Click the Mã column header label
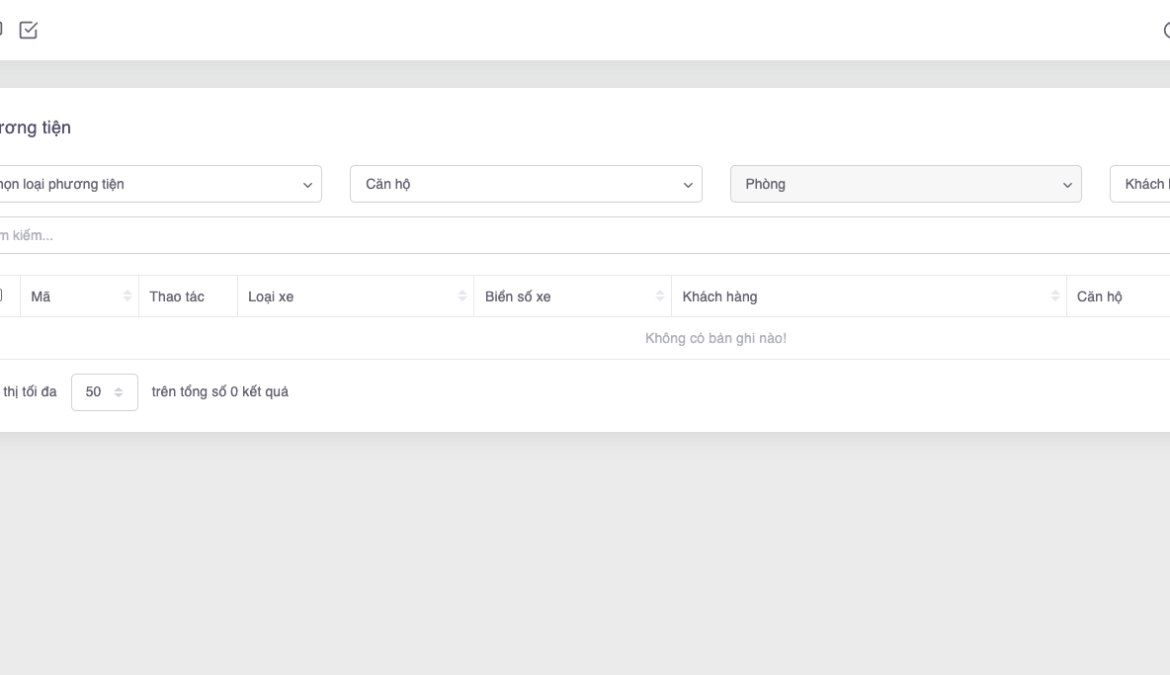The height and width of the screenshot is (675, 1170). (41, 297)
